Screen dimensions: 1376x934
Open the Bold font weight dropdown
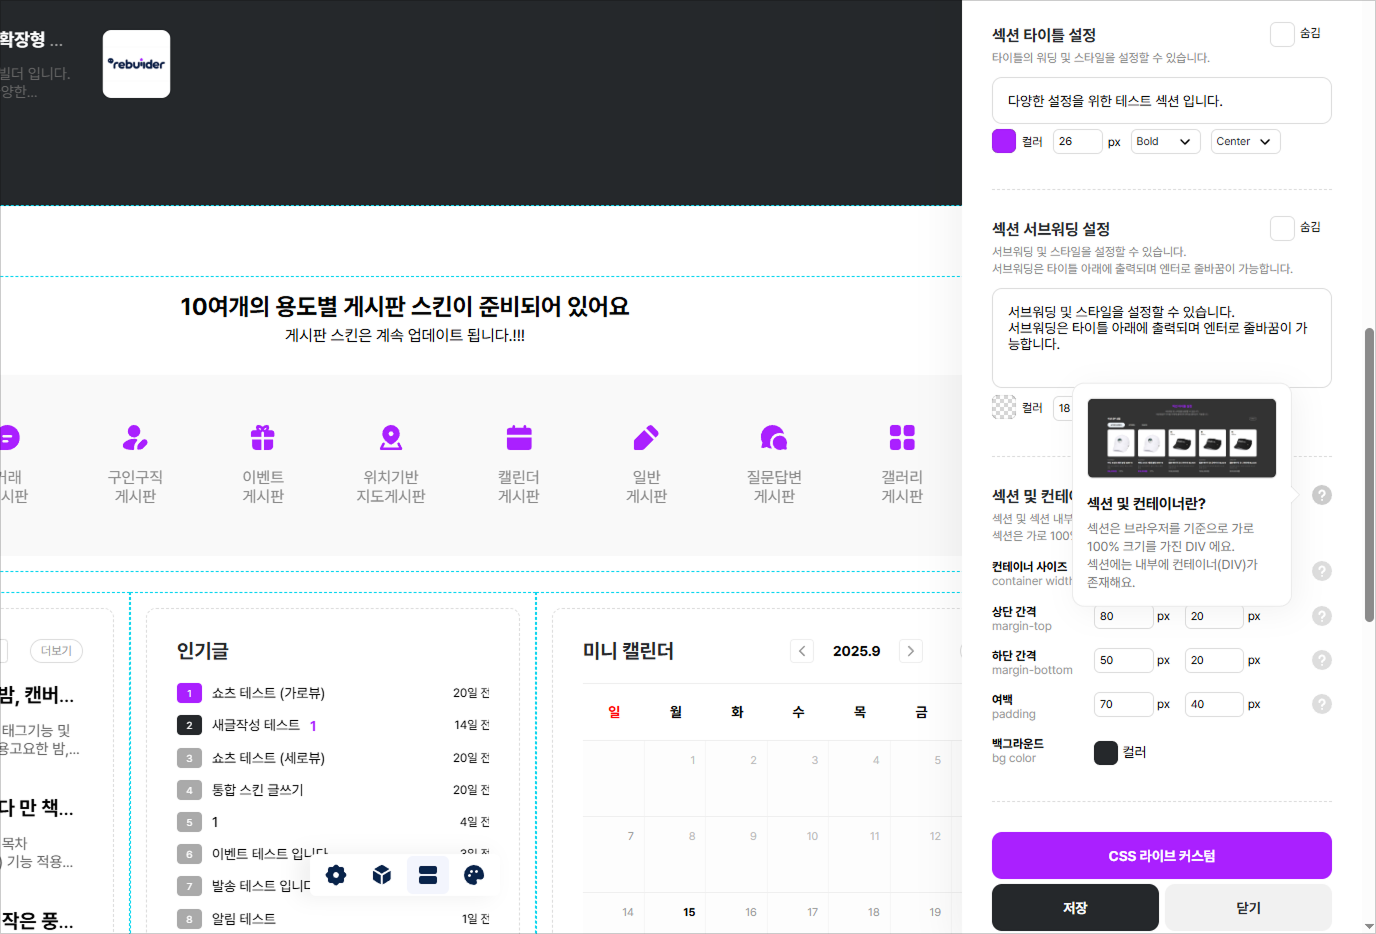(1165, 142)
